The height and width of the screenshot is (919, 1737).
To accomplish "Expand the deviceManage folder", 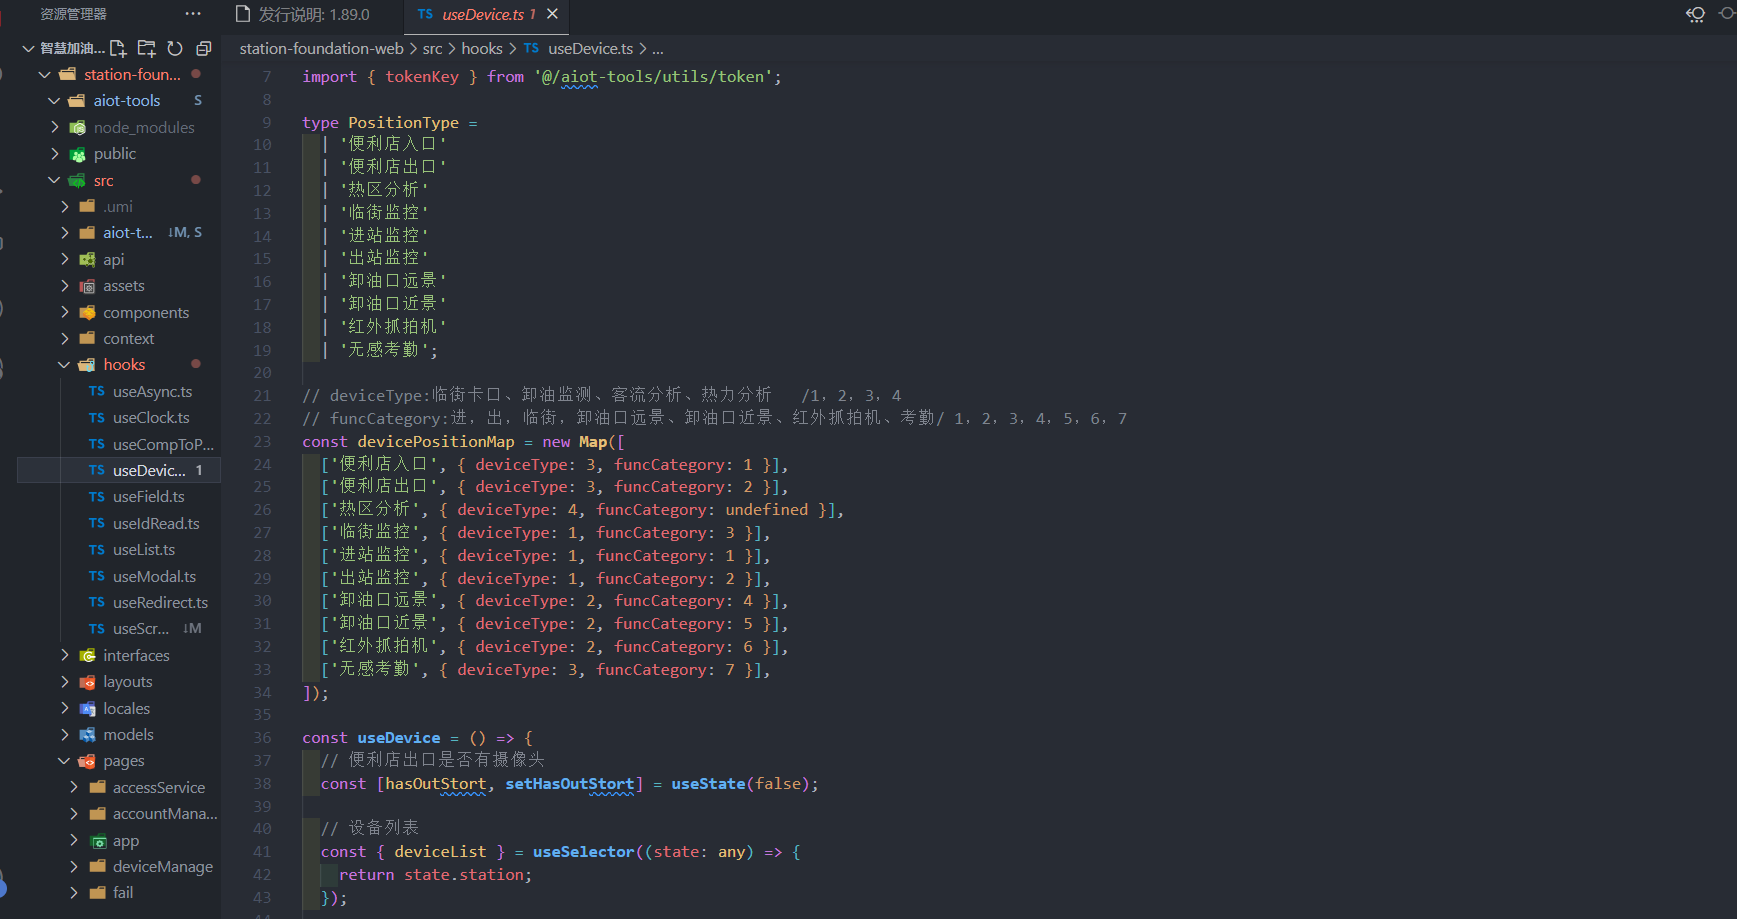I will tap(74, 866).
